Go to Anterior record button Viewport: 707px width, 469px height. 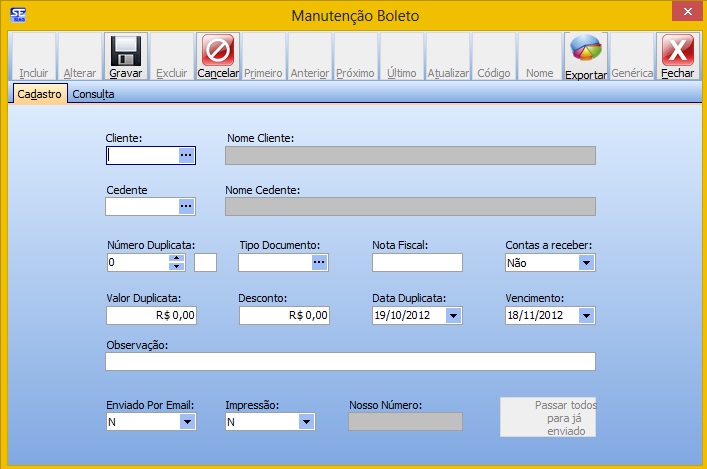coord(310,56)
